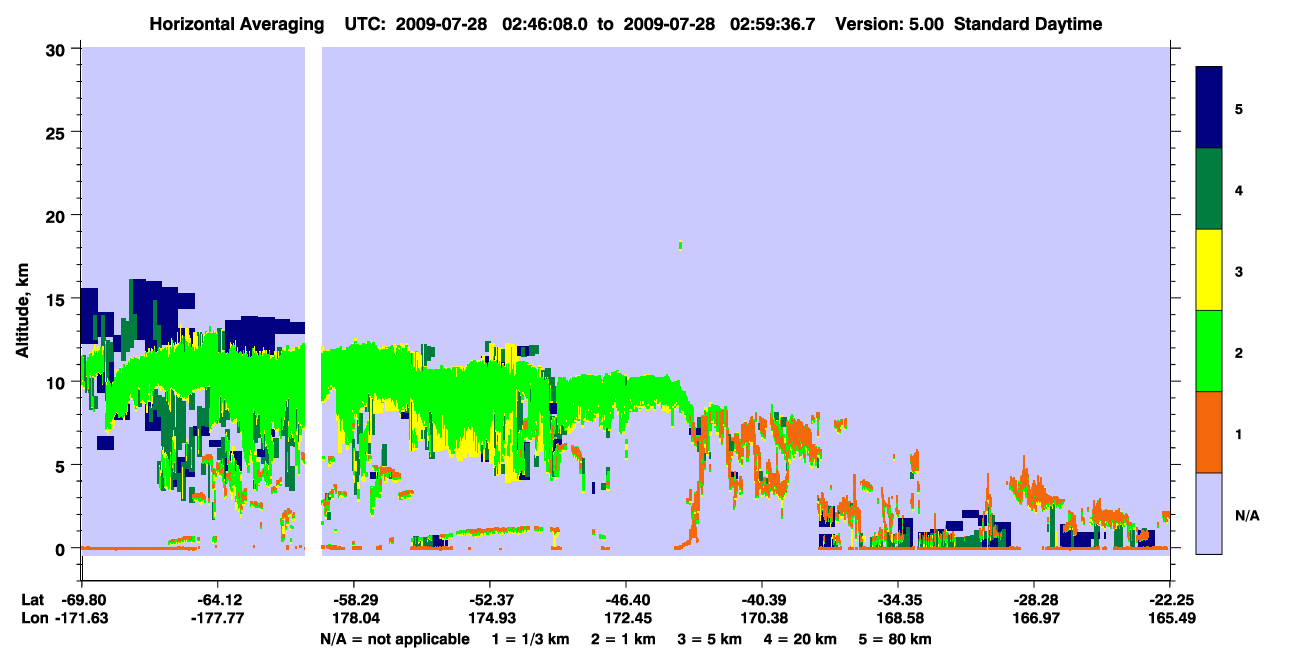
Task: Click the start time '02:46:08.0' in title
Action: 544,24
